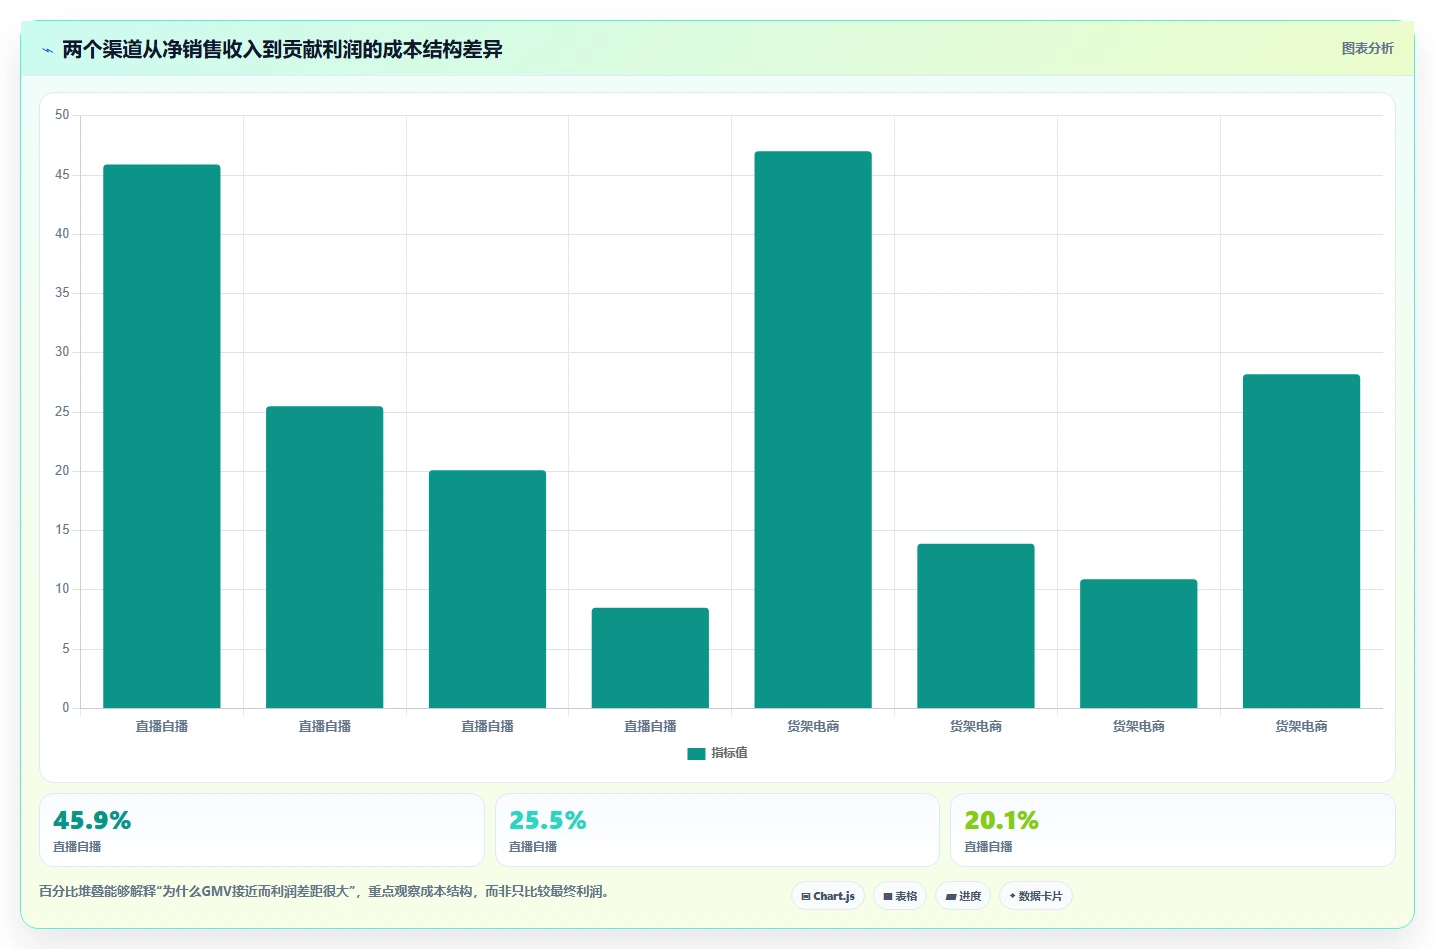This screenshot has height=949, width=1435.
Task: Click the lightning icon beside the chart title
Action: (47, 50)
